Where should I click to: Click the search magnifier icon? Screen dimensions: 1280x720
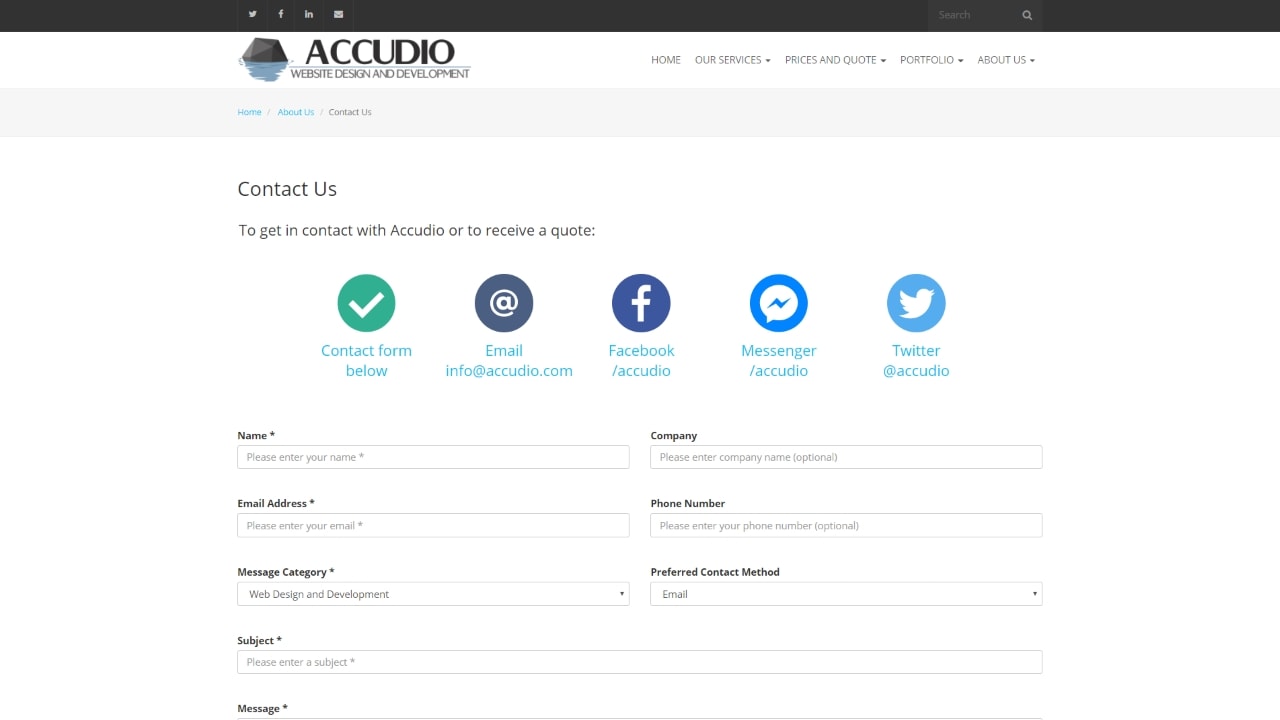coord(1026,15)
